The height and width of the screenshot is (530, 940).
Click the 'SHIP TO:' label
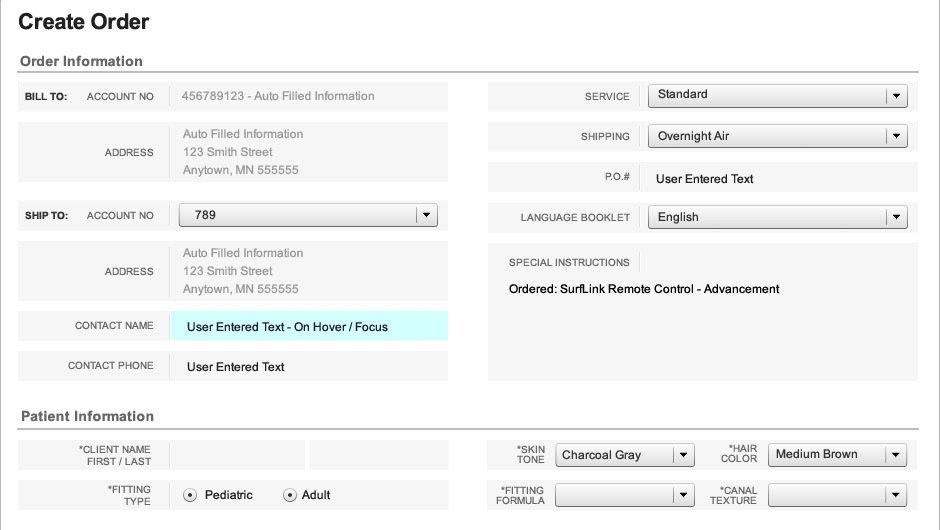(x=46, y=216)
